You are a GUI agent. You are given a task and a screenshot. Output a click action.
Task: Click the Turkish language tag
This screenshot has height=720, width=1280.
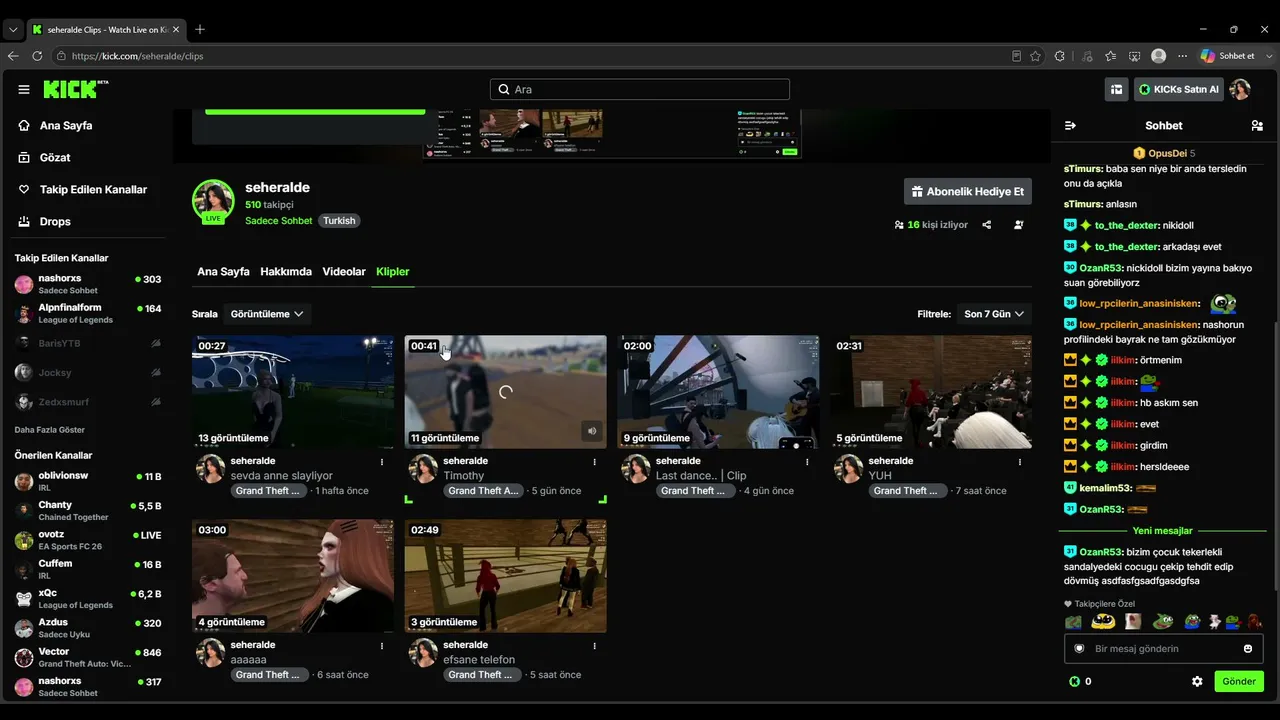coord(339,221)
